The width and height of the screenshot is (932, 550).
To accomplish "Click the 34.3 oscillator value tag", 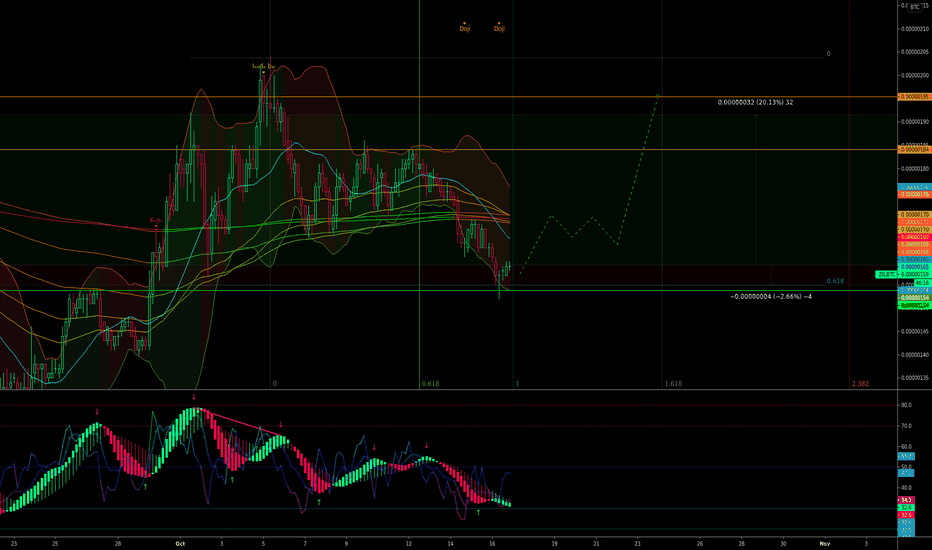I will [906, 500].
